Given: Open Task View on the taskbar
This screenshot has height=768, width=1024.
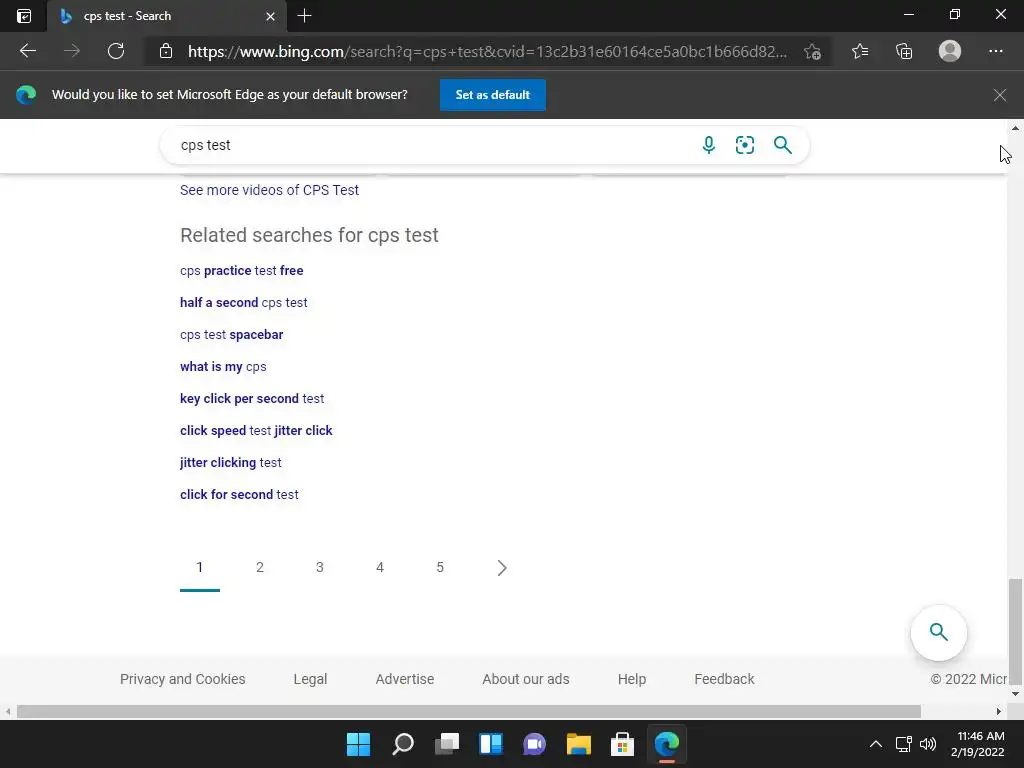Looking at the screenshot, I should [x=447, y=744].
